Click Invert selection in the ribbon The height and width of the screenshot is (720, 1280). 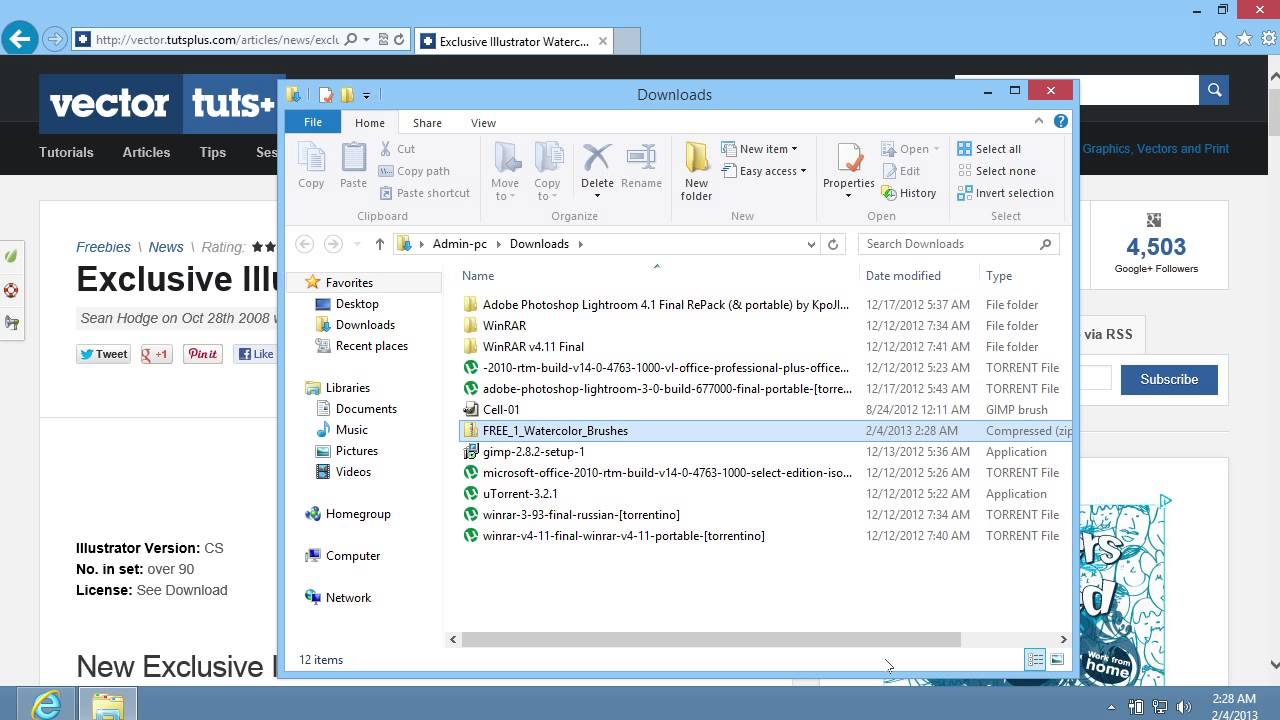tap(1005, 193)
